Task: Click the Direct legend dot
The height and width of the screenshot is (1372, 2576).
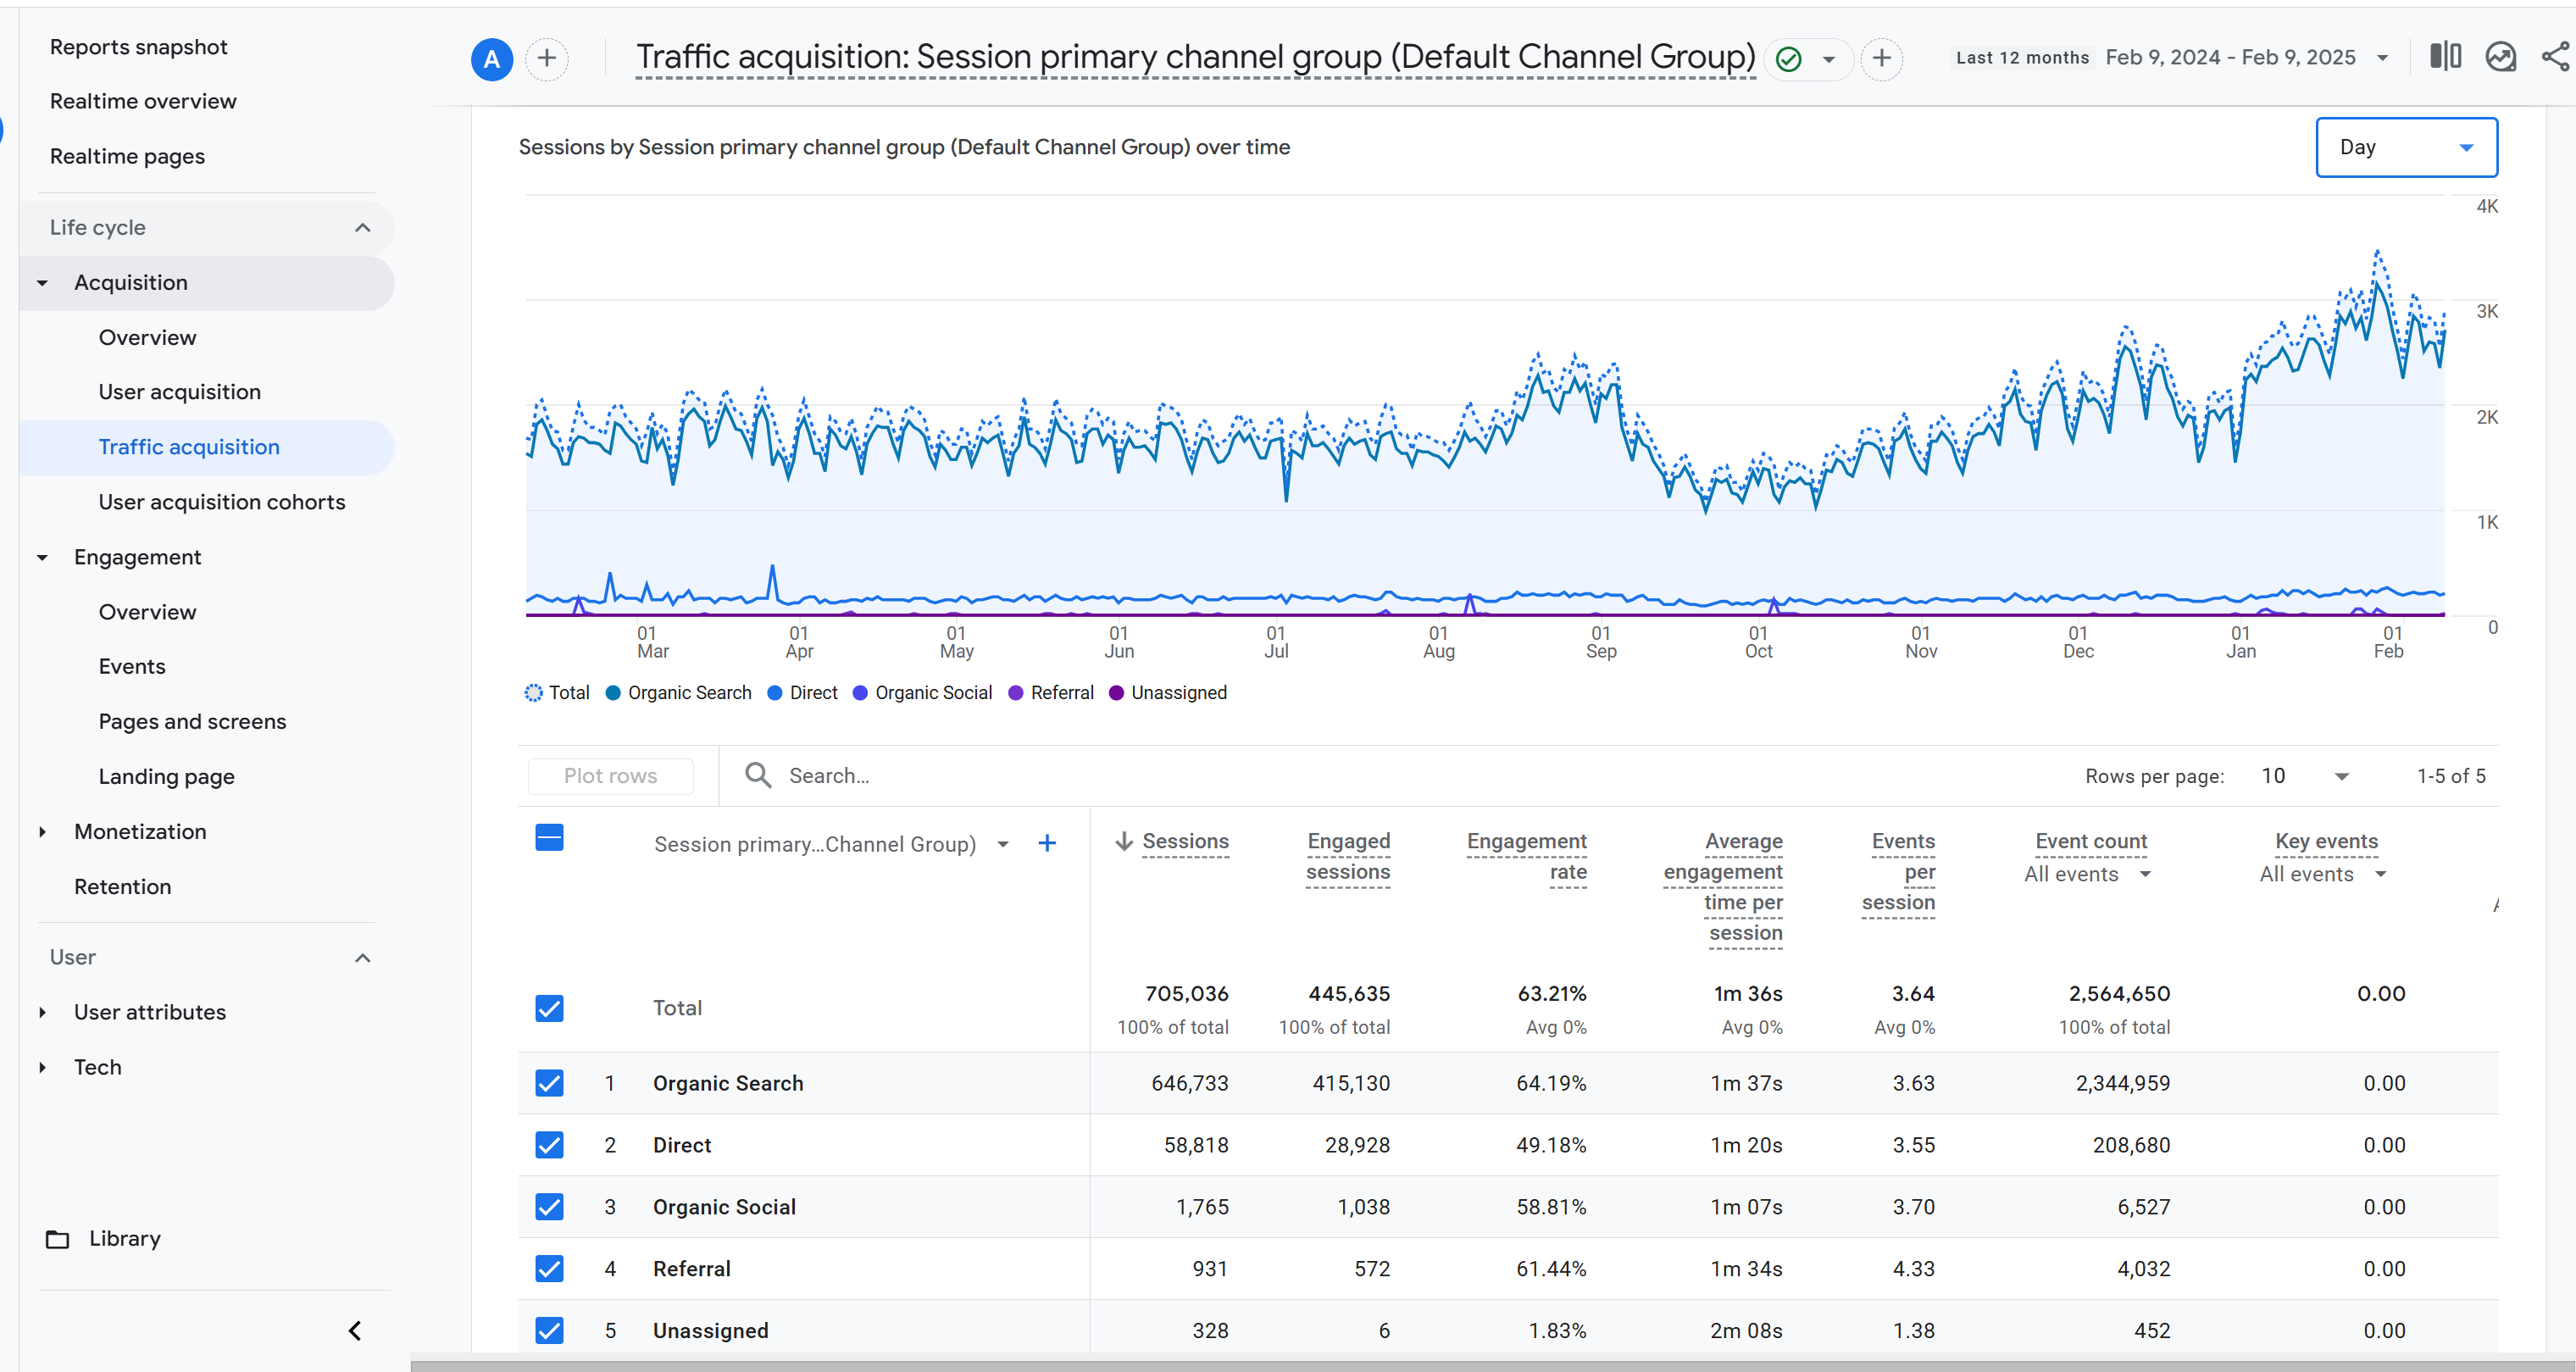Action: (x=775, y=693)
